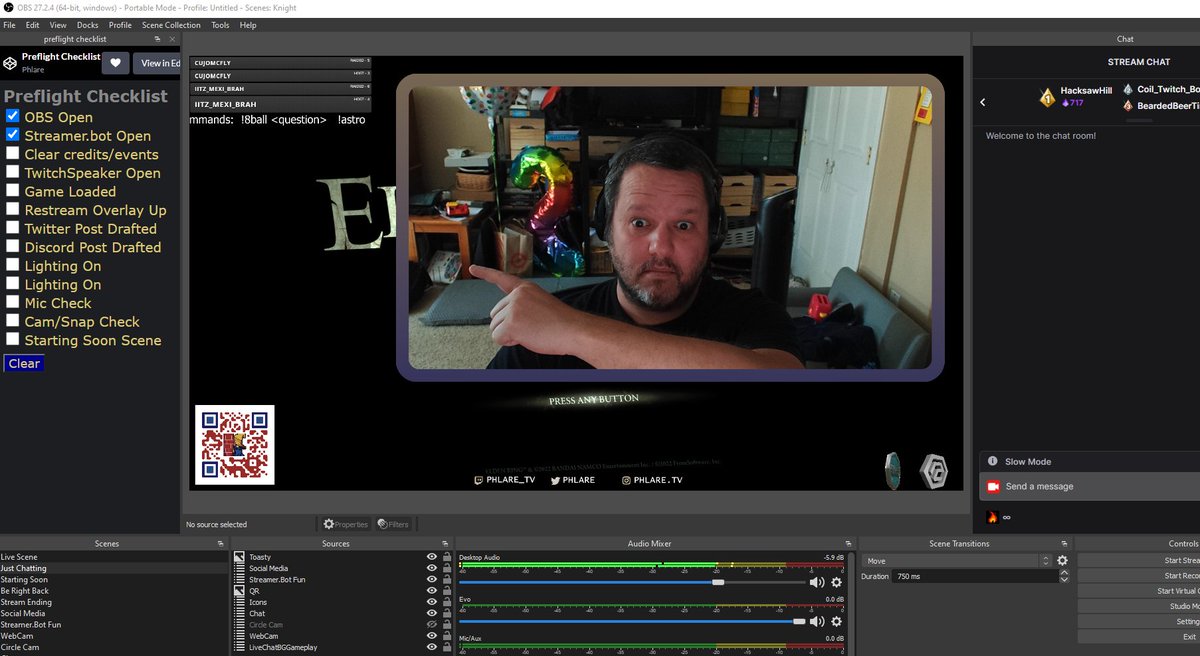
Task: Check the Game Loaded checkbox
Action: coord(13,190)
